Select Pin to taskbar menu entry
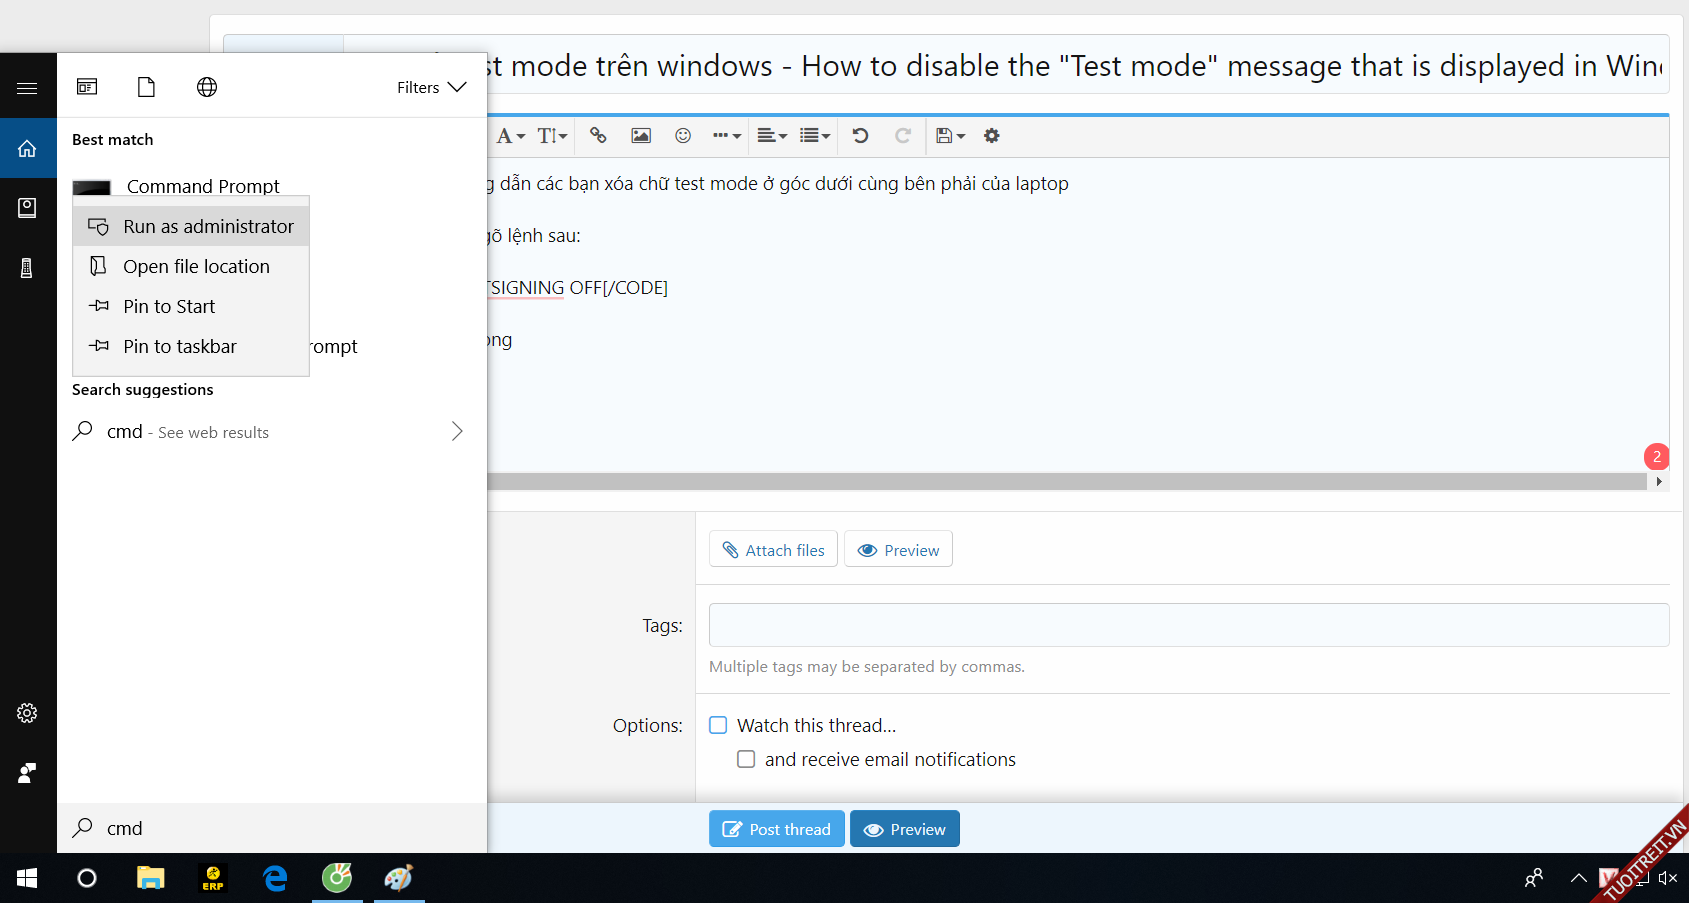The image size is (1689, 903). point(180,347)
